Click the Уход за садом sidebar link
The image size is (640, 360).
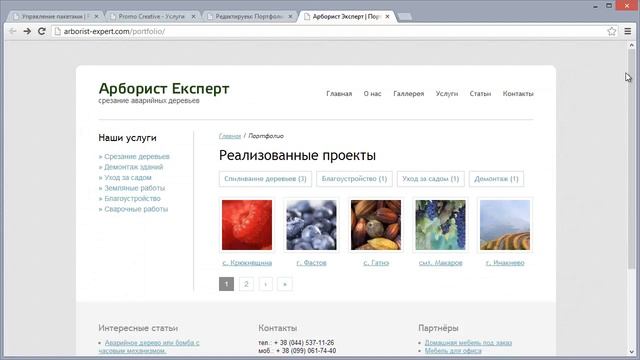(128, 178)
